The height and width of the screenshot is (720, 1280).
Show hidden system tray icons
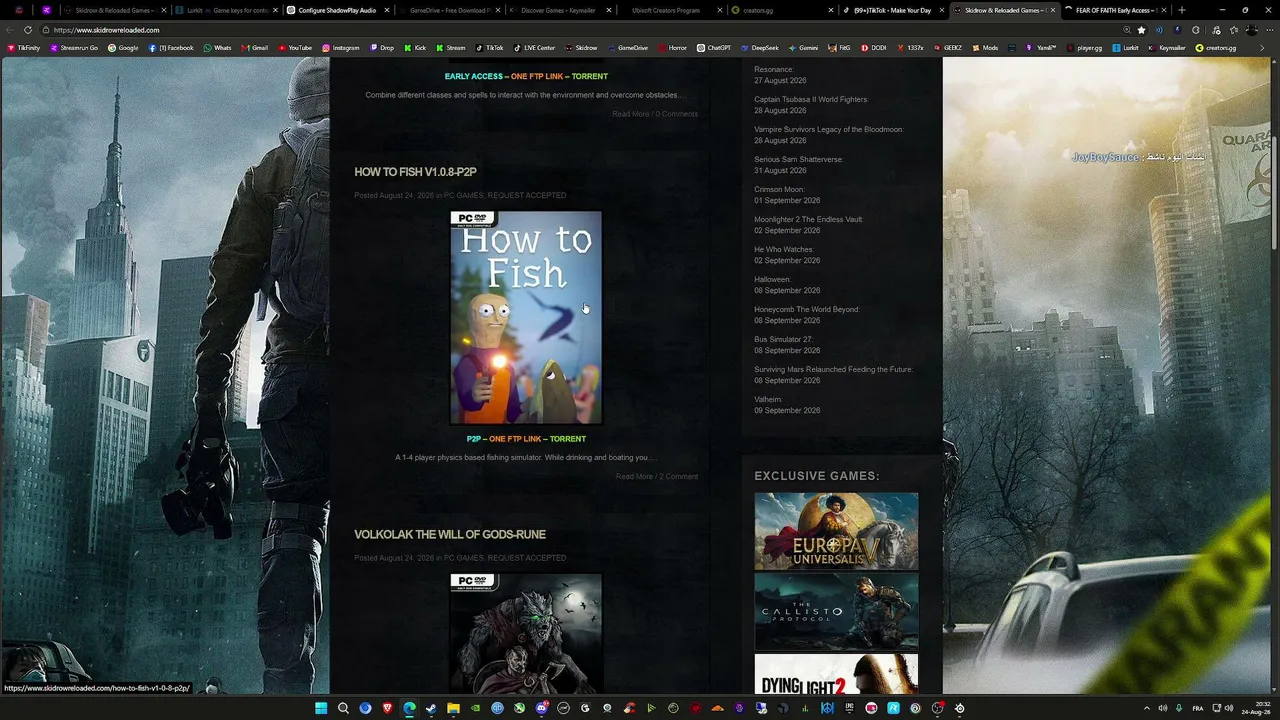pos(1146,708)
